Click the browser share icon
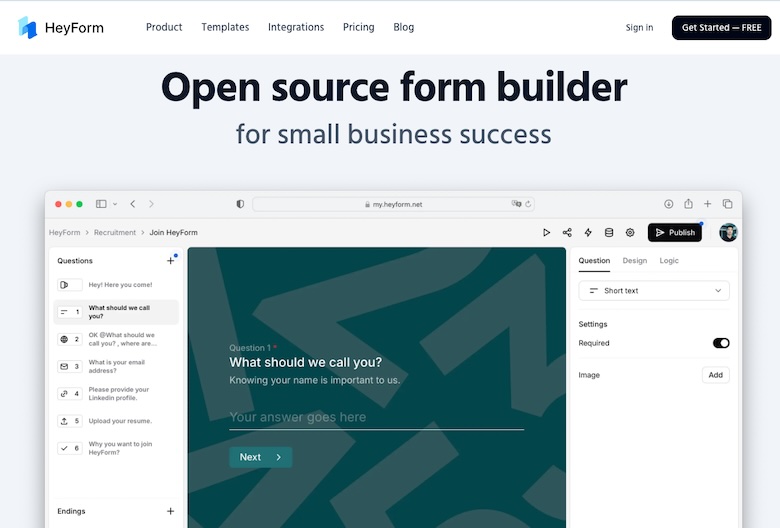This screenshot has height=528, width=780. (x=688, y=204)
